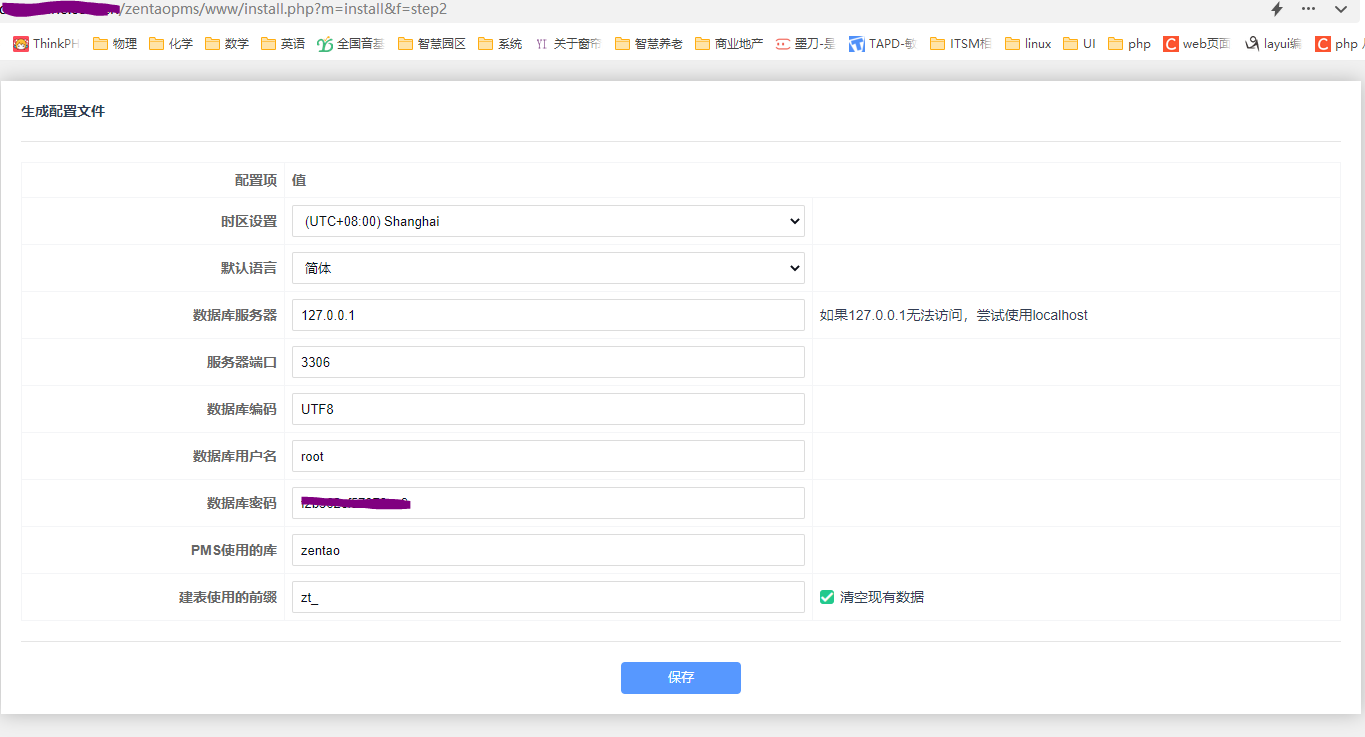Click the PMS使用的库 field with zentao

point(548,550)
